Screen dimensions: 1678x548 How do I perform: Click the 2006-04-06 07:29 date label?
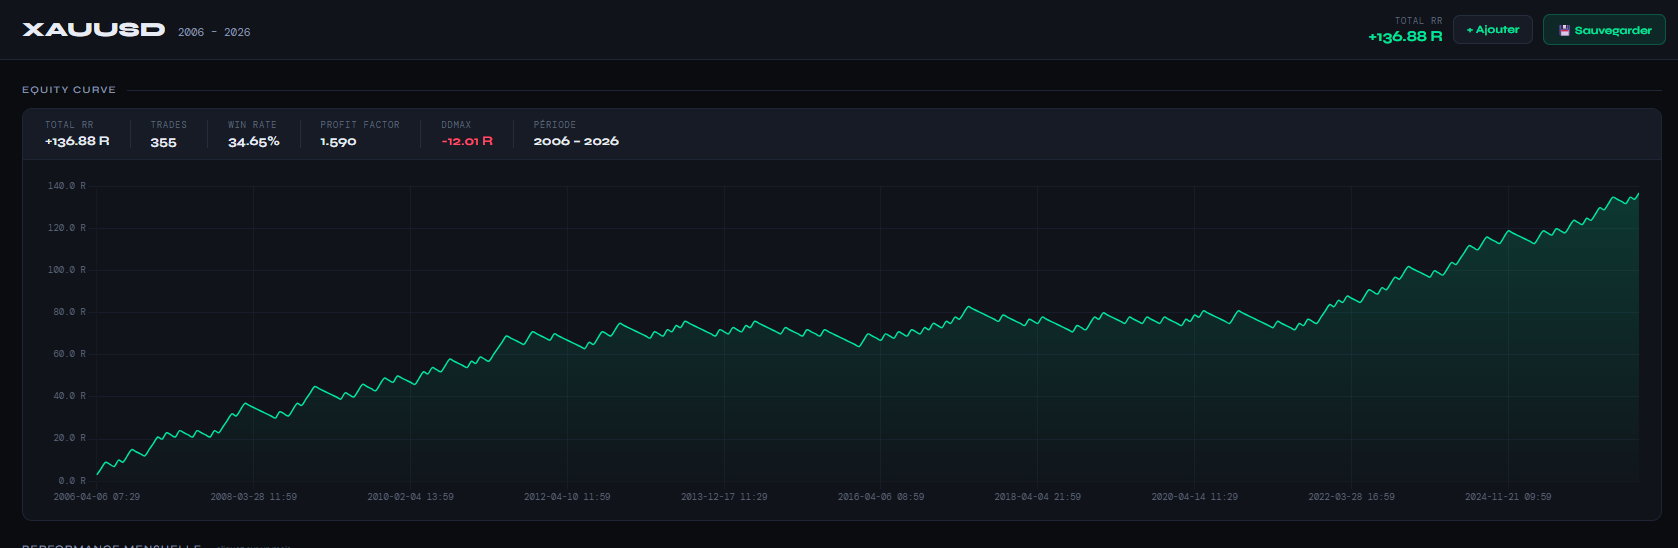[97, 497]
